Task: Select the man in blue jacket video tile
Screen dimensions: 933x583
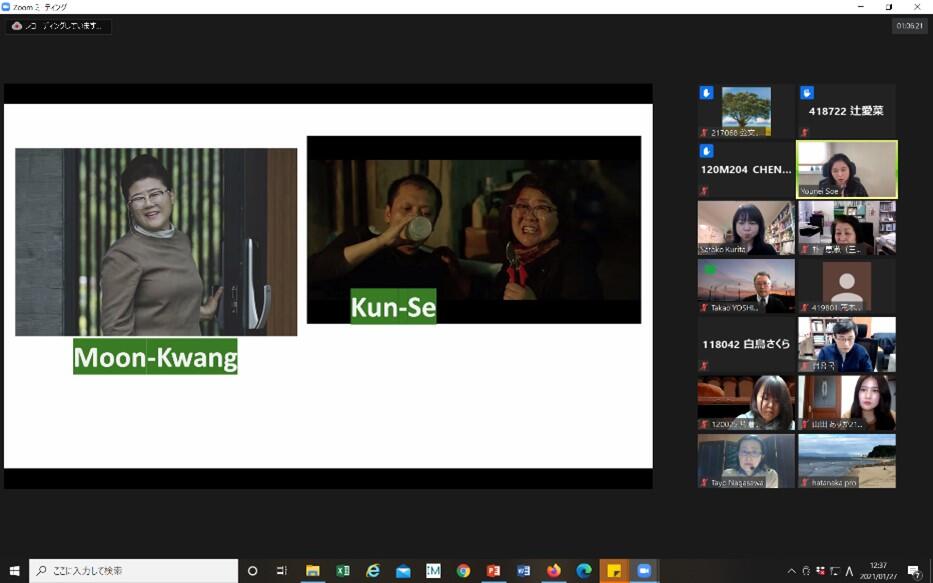Action: coord(847,344)
